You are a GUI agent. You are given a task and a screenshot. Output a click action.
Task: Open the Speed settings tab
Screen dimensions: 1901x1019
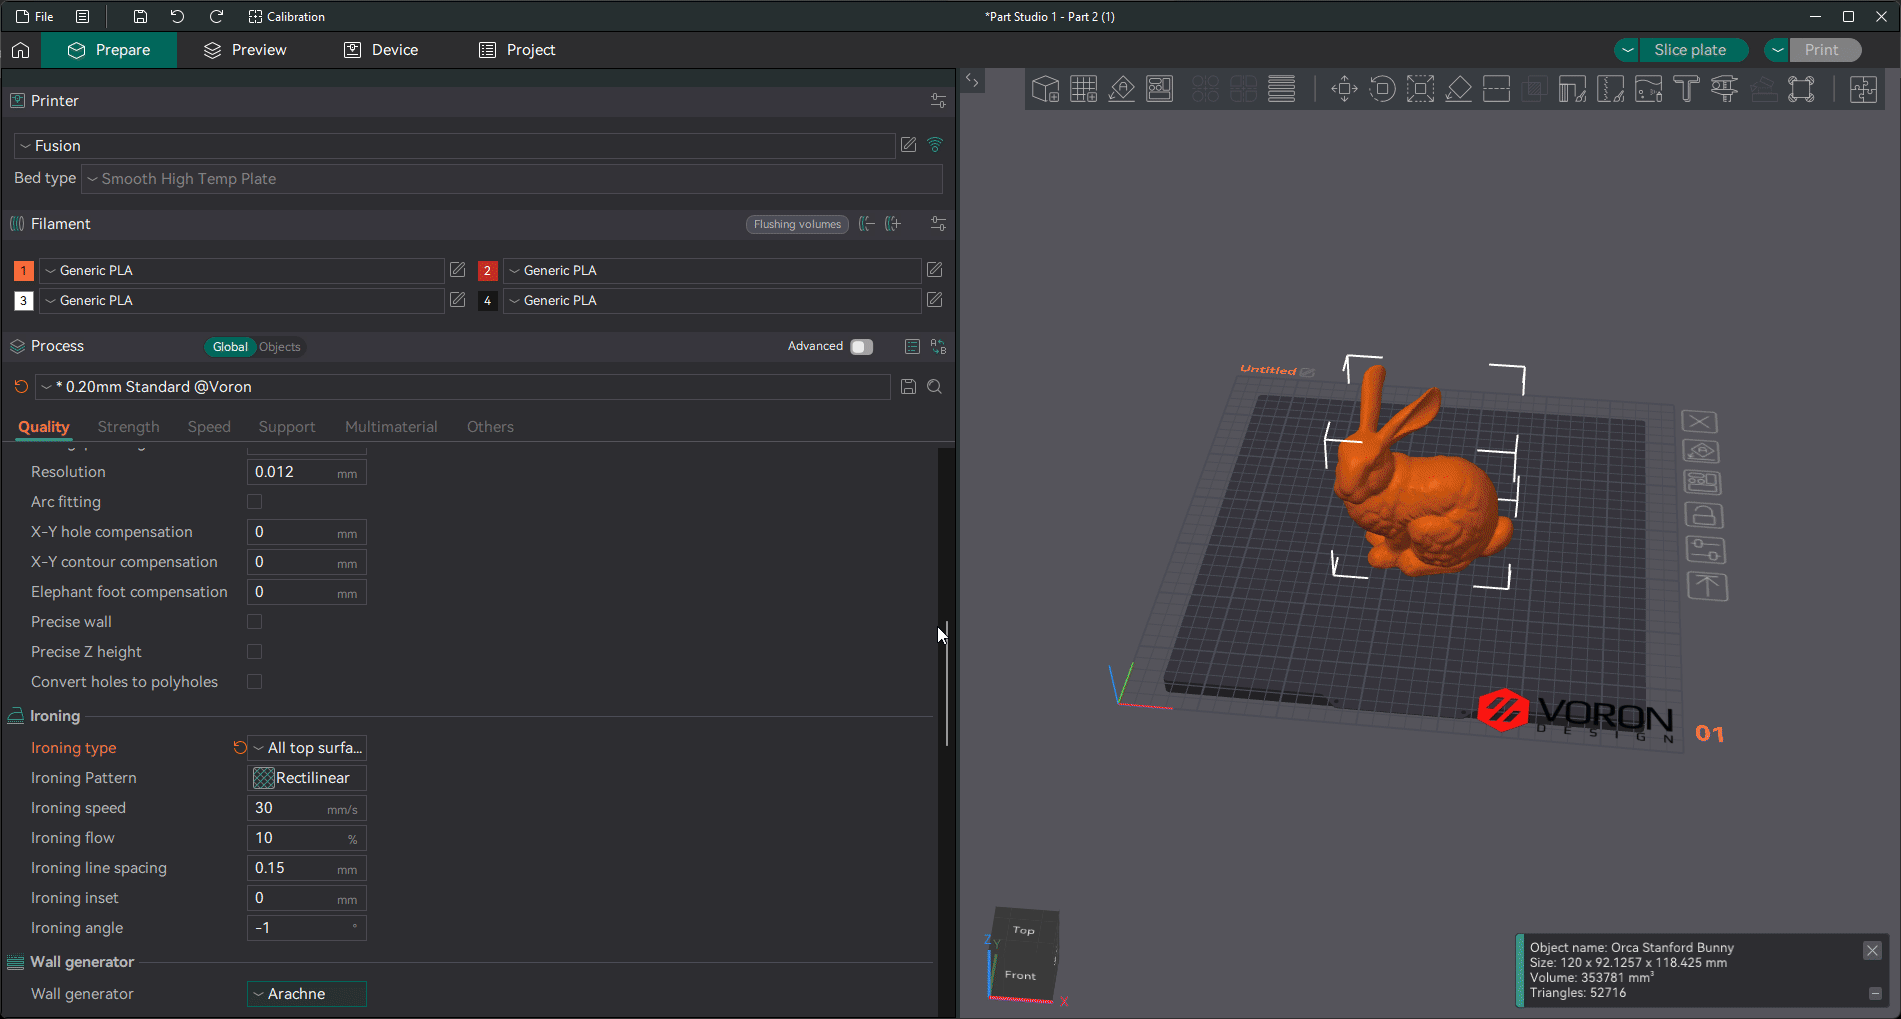pos(209,427)
